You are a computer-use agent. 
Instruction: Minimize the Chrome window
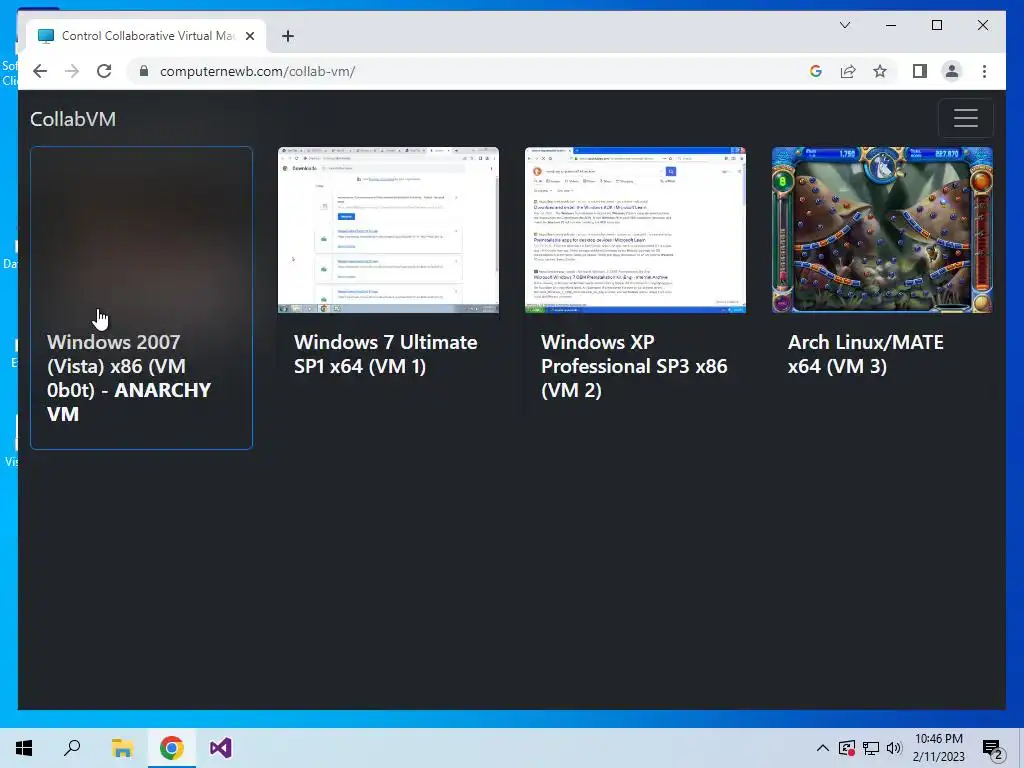[x=891, y=25]
